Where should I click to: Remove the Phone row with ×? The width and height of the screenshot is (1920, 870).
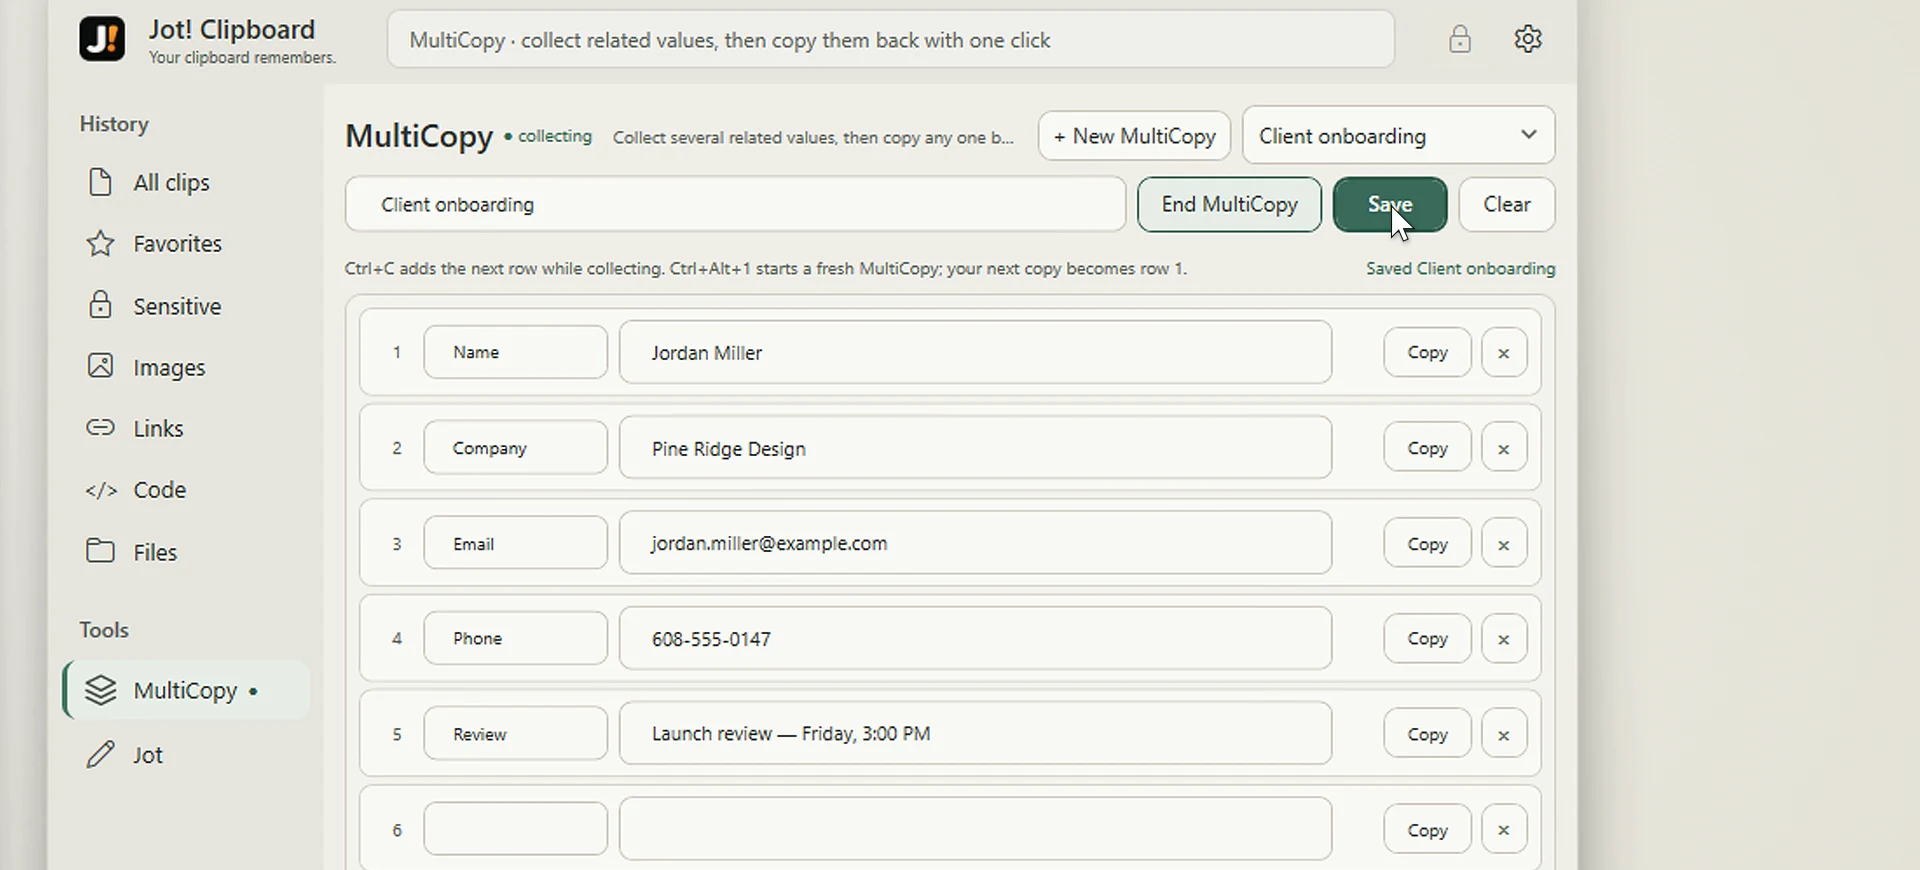tap(1503, 638)
